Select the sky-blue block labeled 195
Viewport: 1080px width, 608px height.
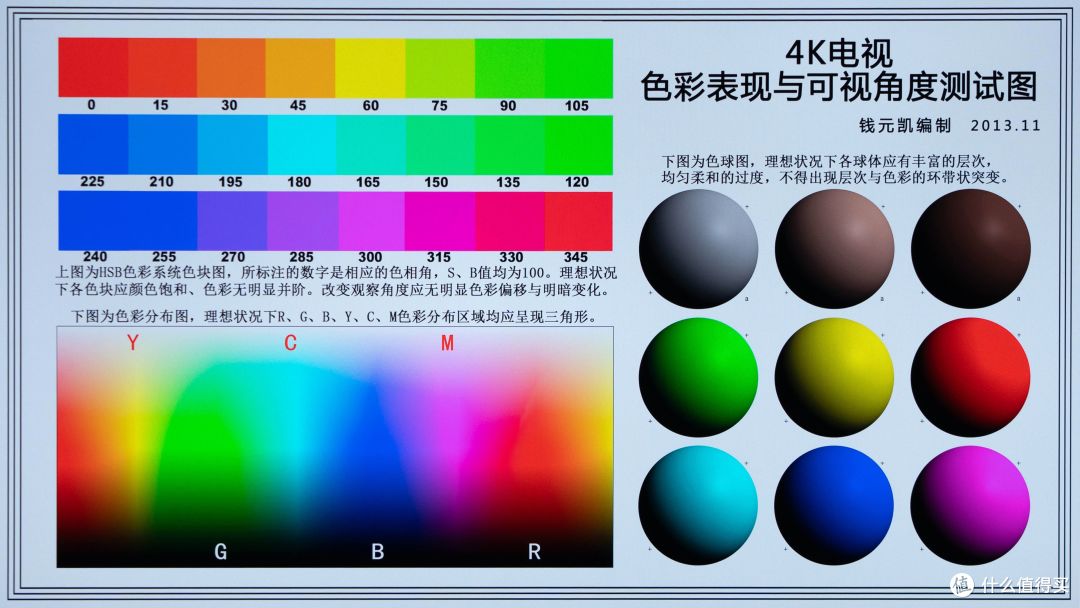click(232, 145)
